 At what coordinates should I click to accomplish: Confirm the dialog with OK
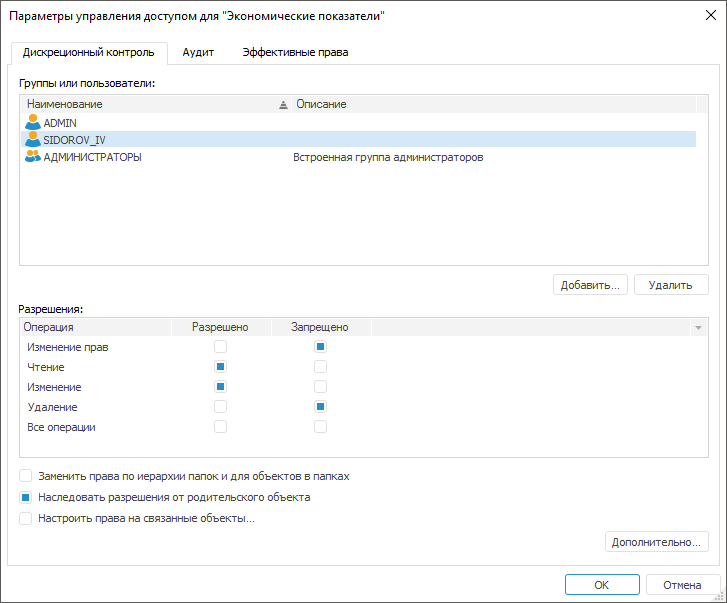601,584
